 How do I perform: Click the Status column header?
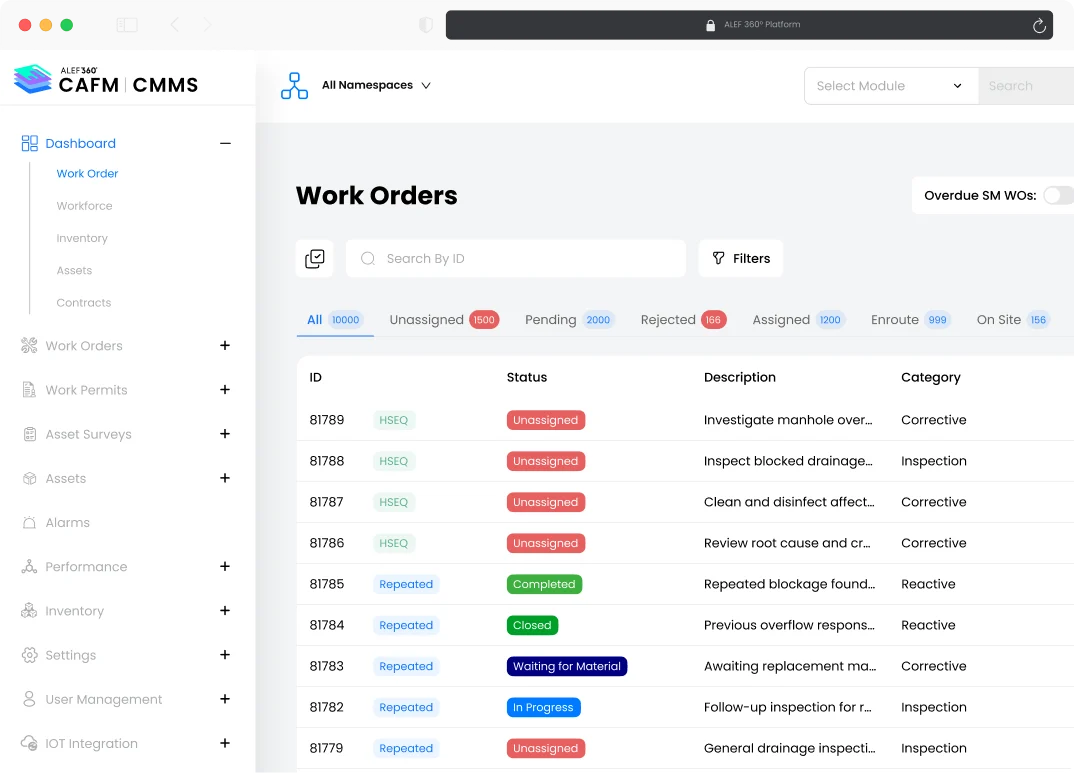point(527,377)
